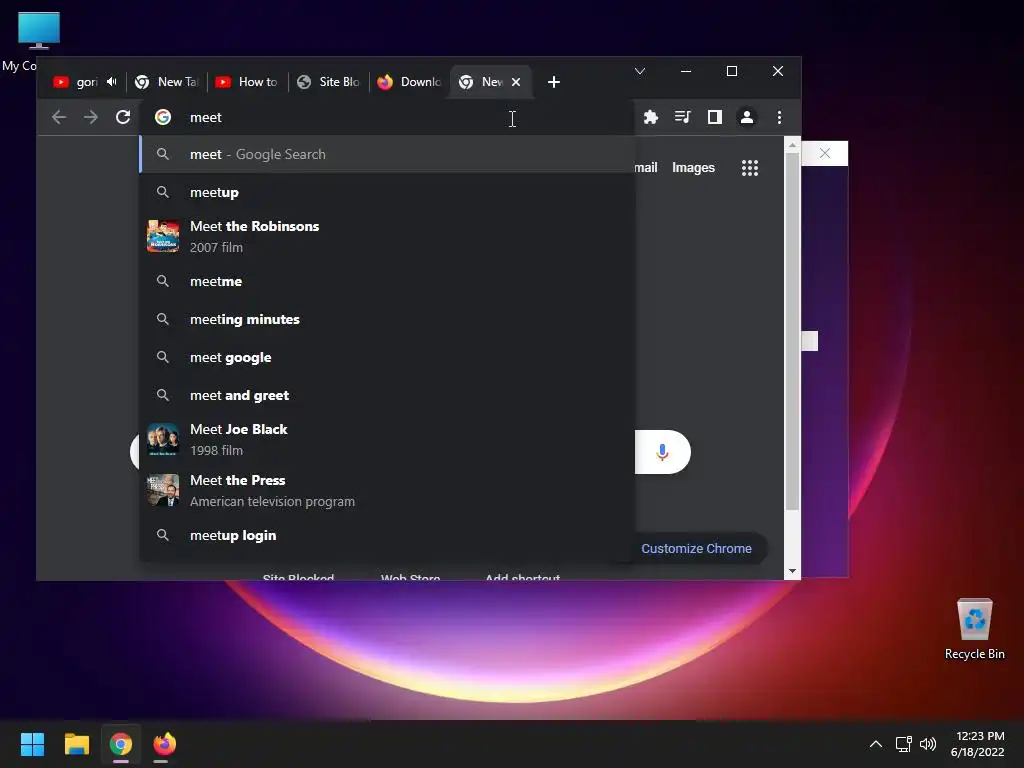
Task: Click the Chrome back arrow button
Action: 59,118
